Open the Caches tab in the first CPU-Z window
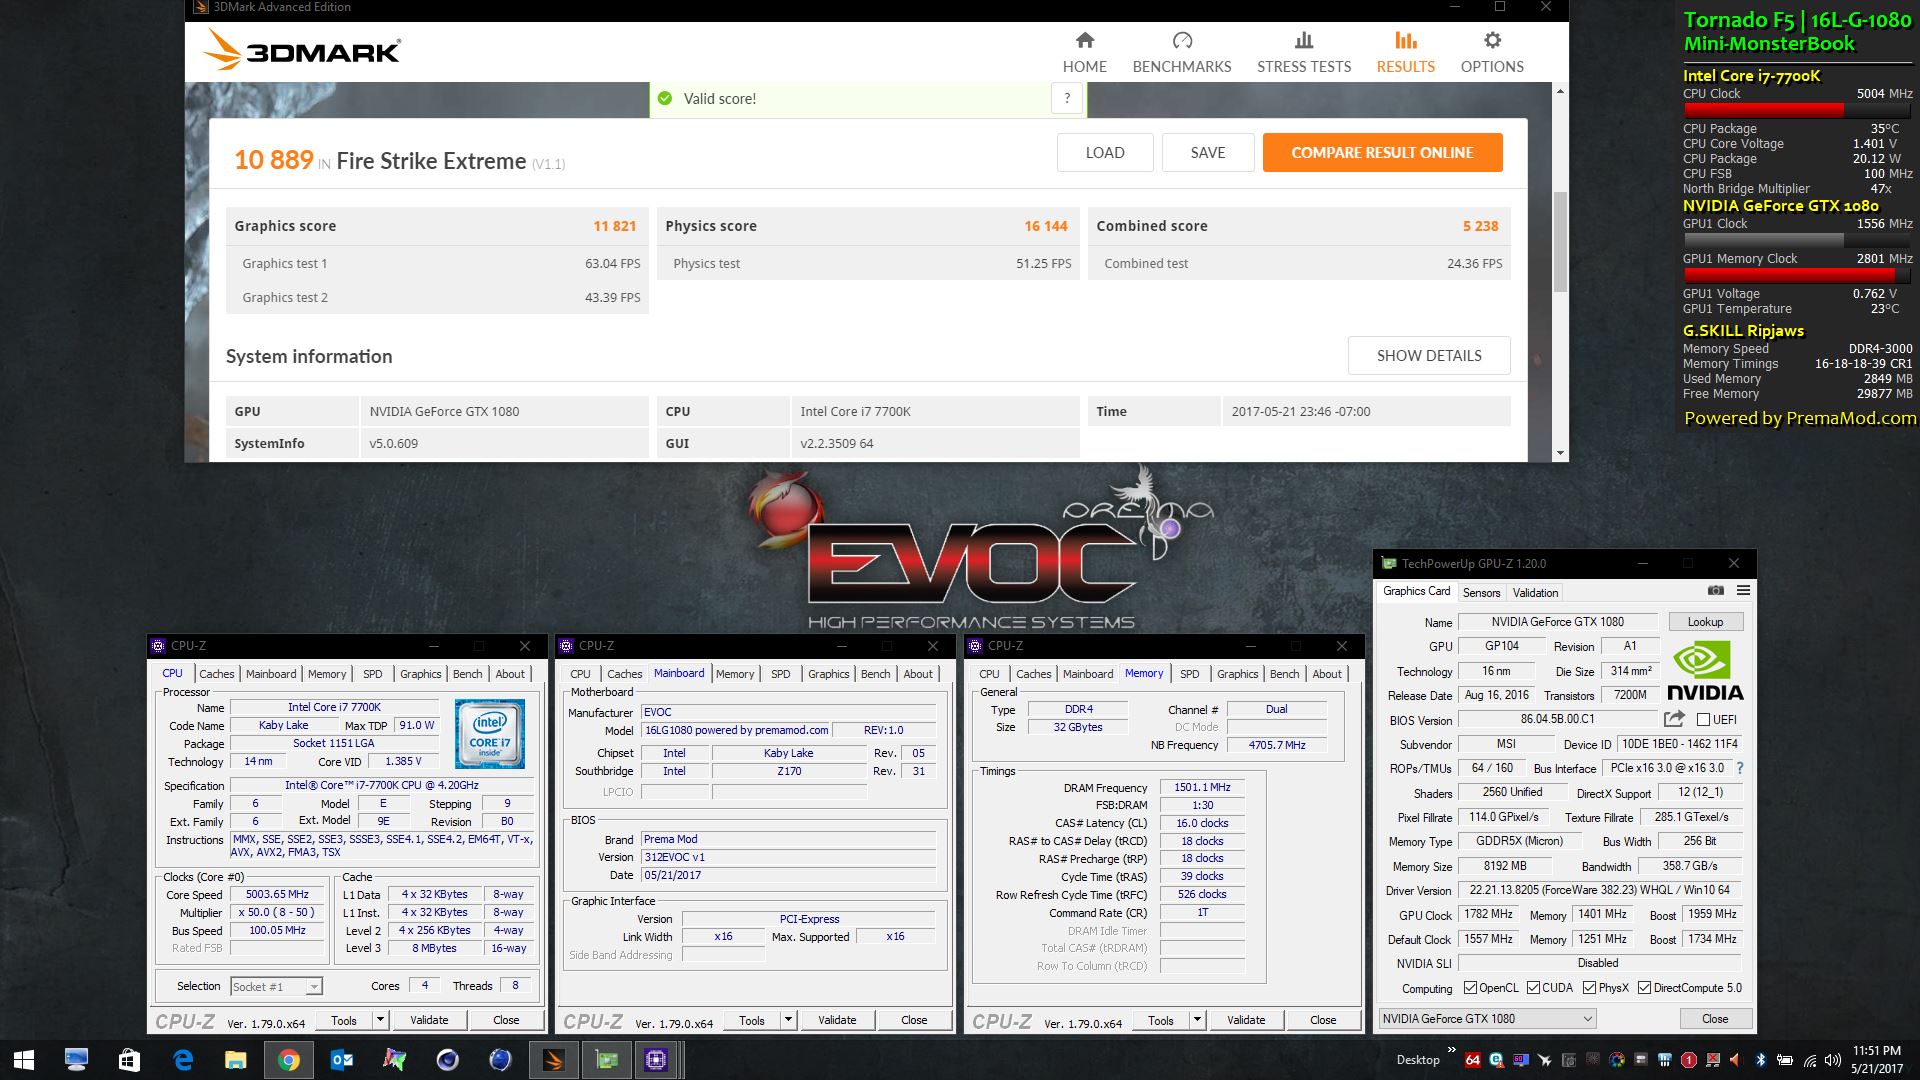This screenshot has width=1920, height=1080. pyautogui.click(x=216, y=674)
